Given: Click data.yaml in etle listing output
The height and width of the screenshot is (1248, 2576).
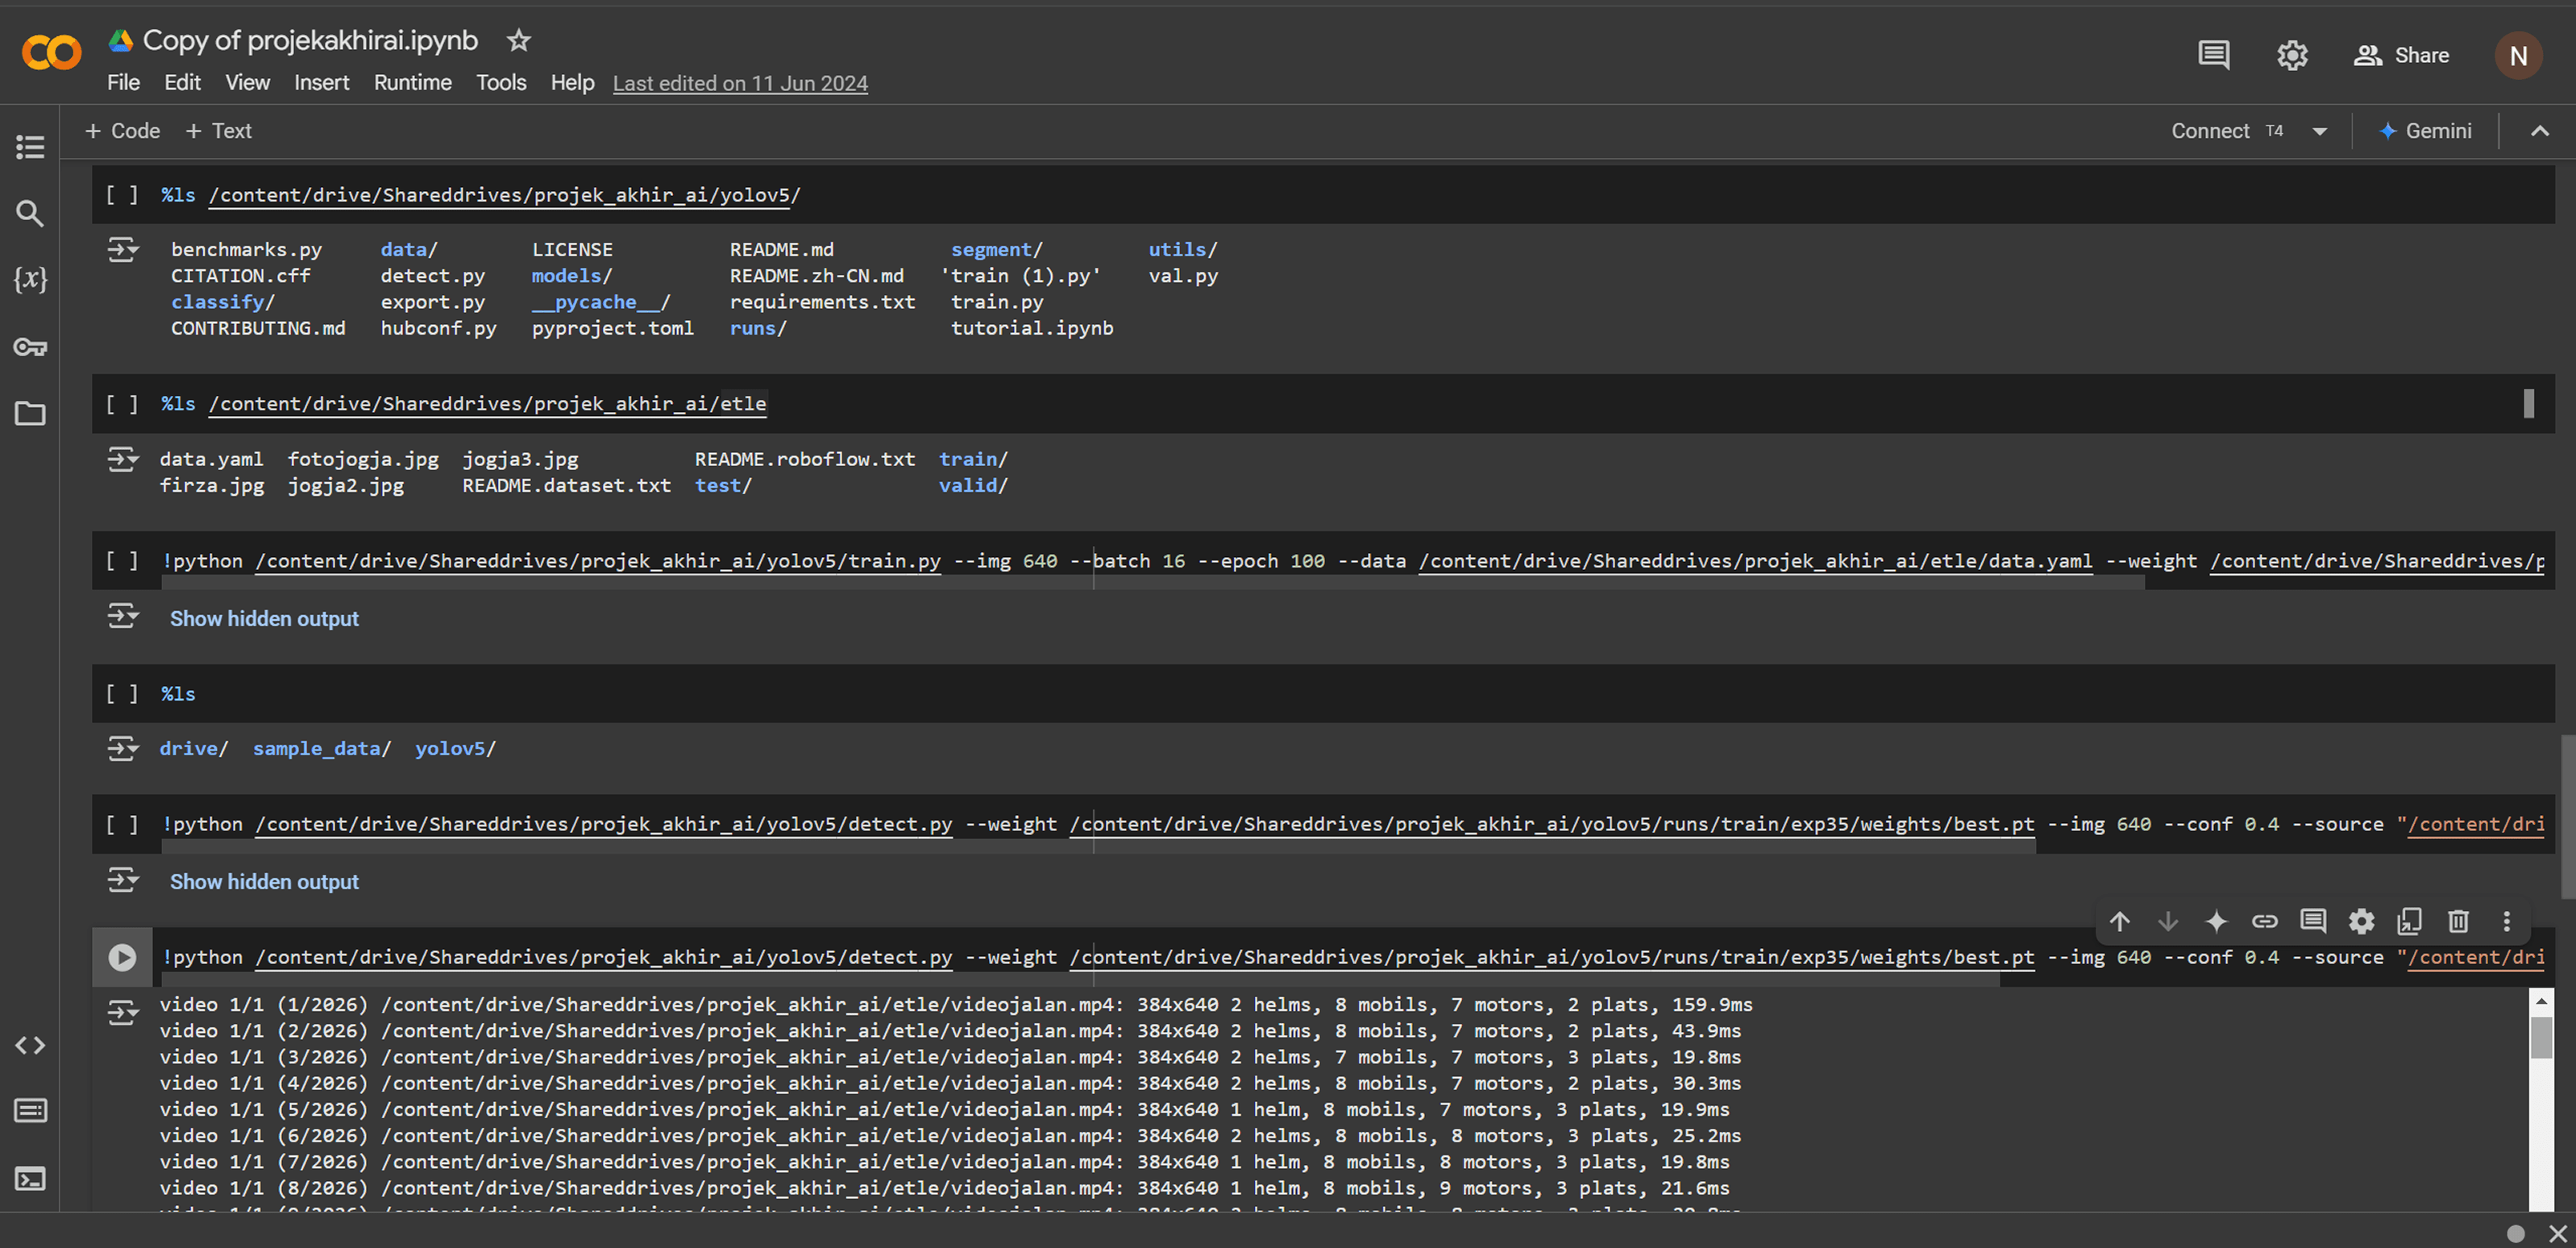Looking at the screenshot, I should coord(211,459).
